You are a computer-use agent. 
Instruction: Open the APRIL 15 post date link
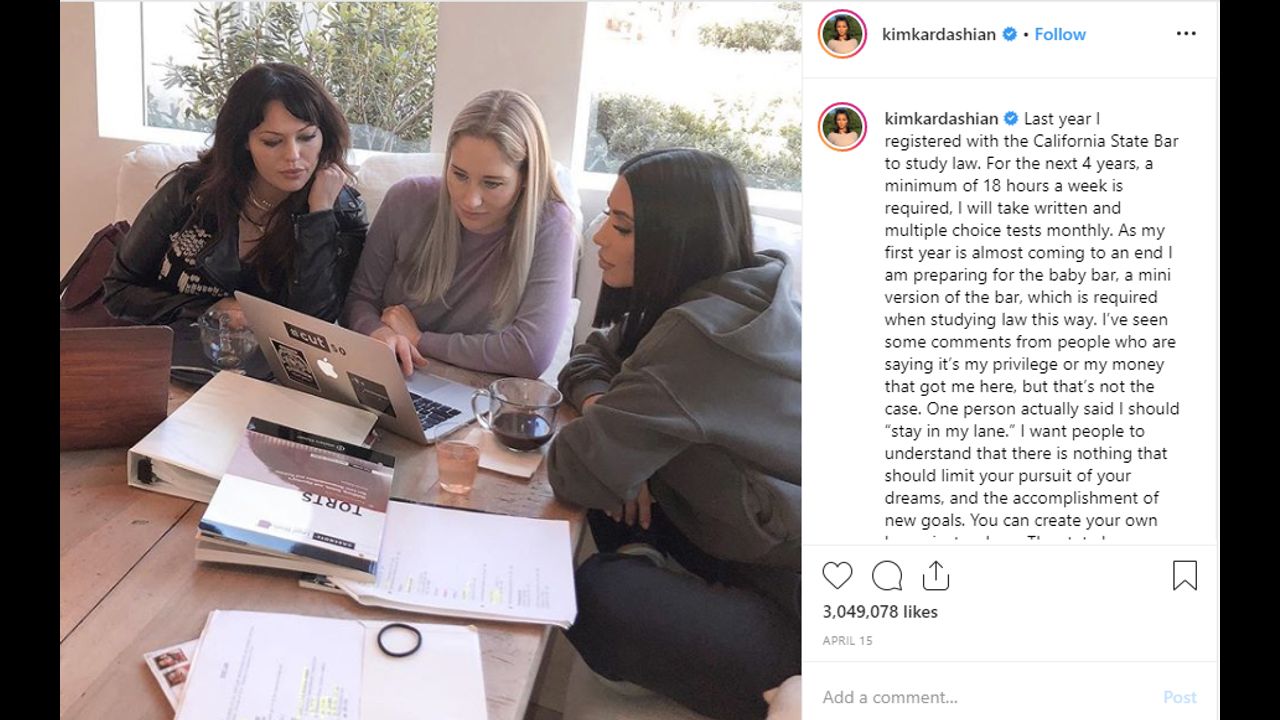click(x=847, y=641)
